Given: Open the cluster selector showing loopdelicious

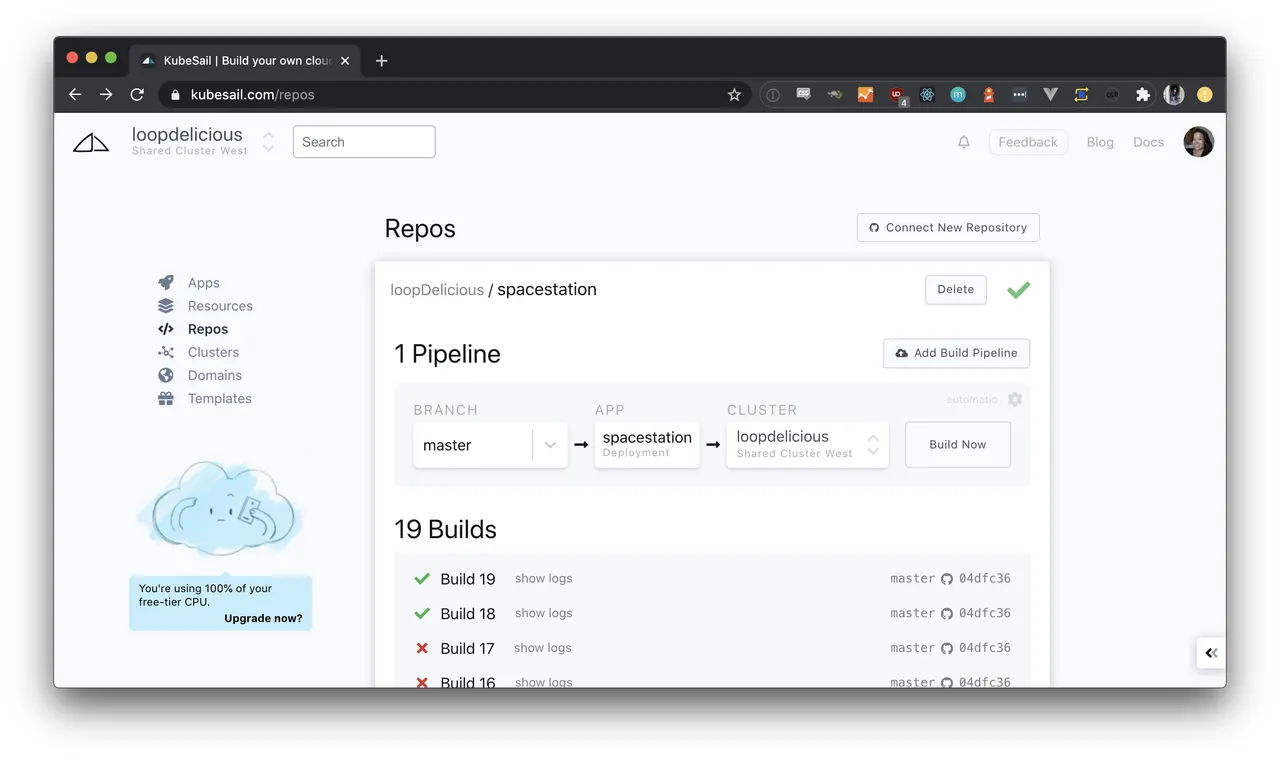Looking at the screenshot, I should pyautogui.click(x=807, y=445).
